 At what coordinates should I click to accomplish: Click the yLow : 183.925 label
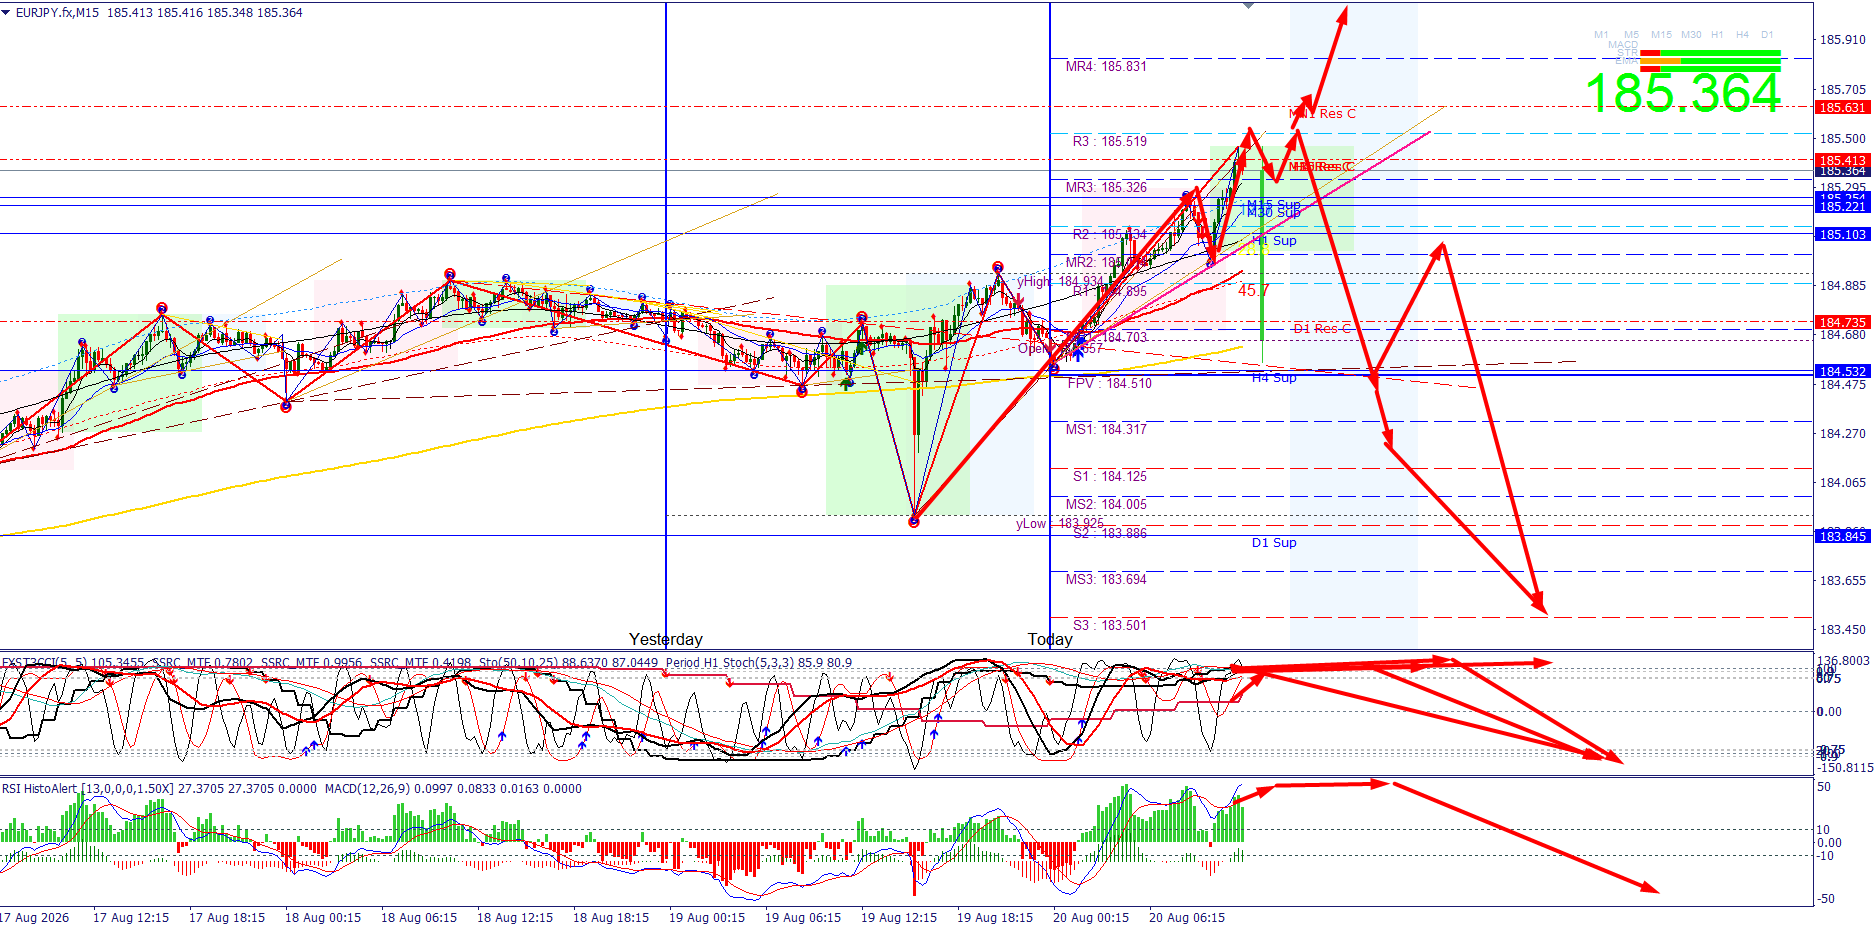point(1060,524)
